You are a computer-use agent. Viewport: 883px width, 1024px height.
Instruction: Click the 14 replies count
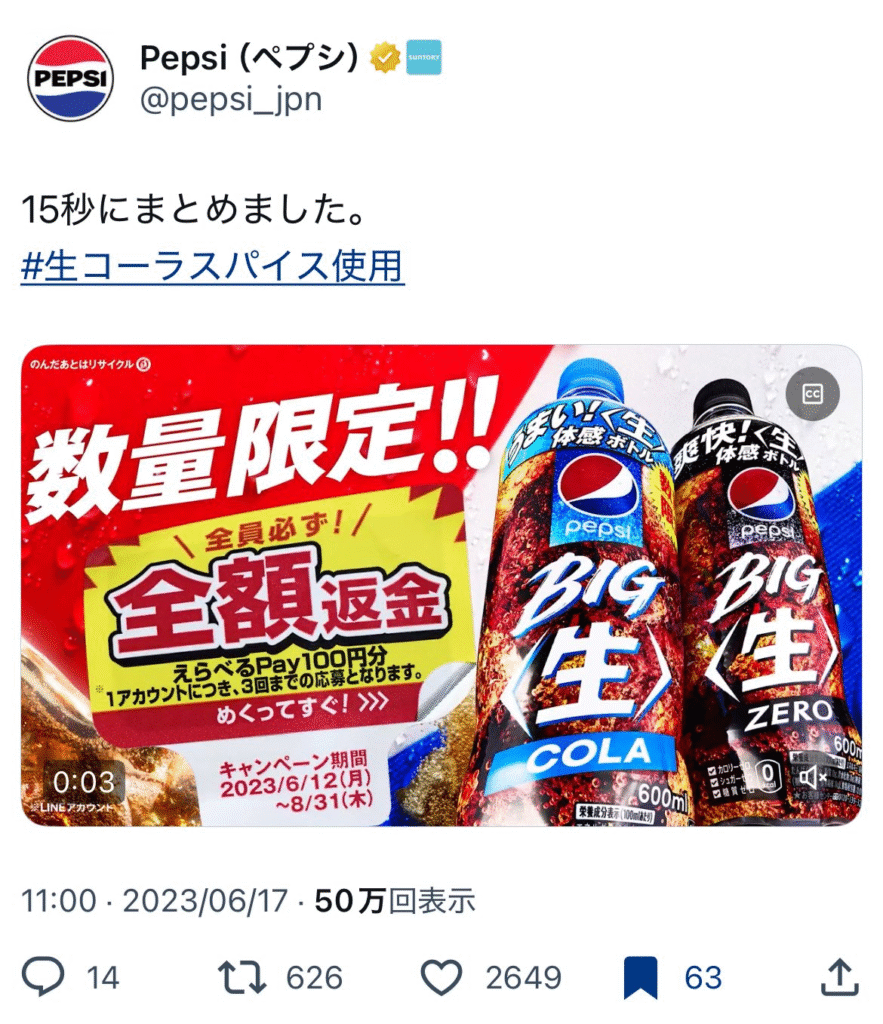(x=103, y=978)
